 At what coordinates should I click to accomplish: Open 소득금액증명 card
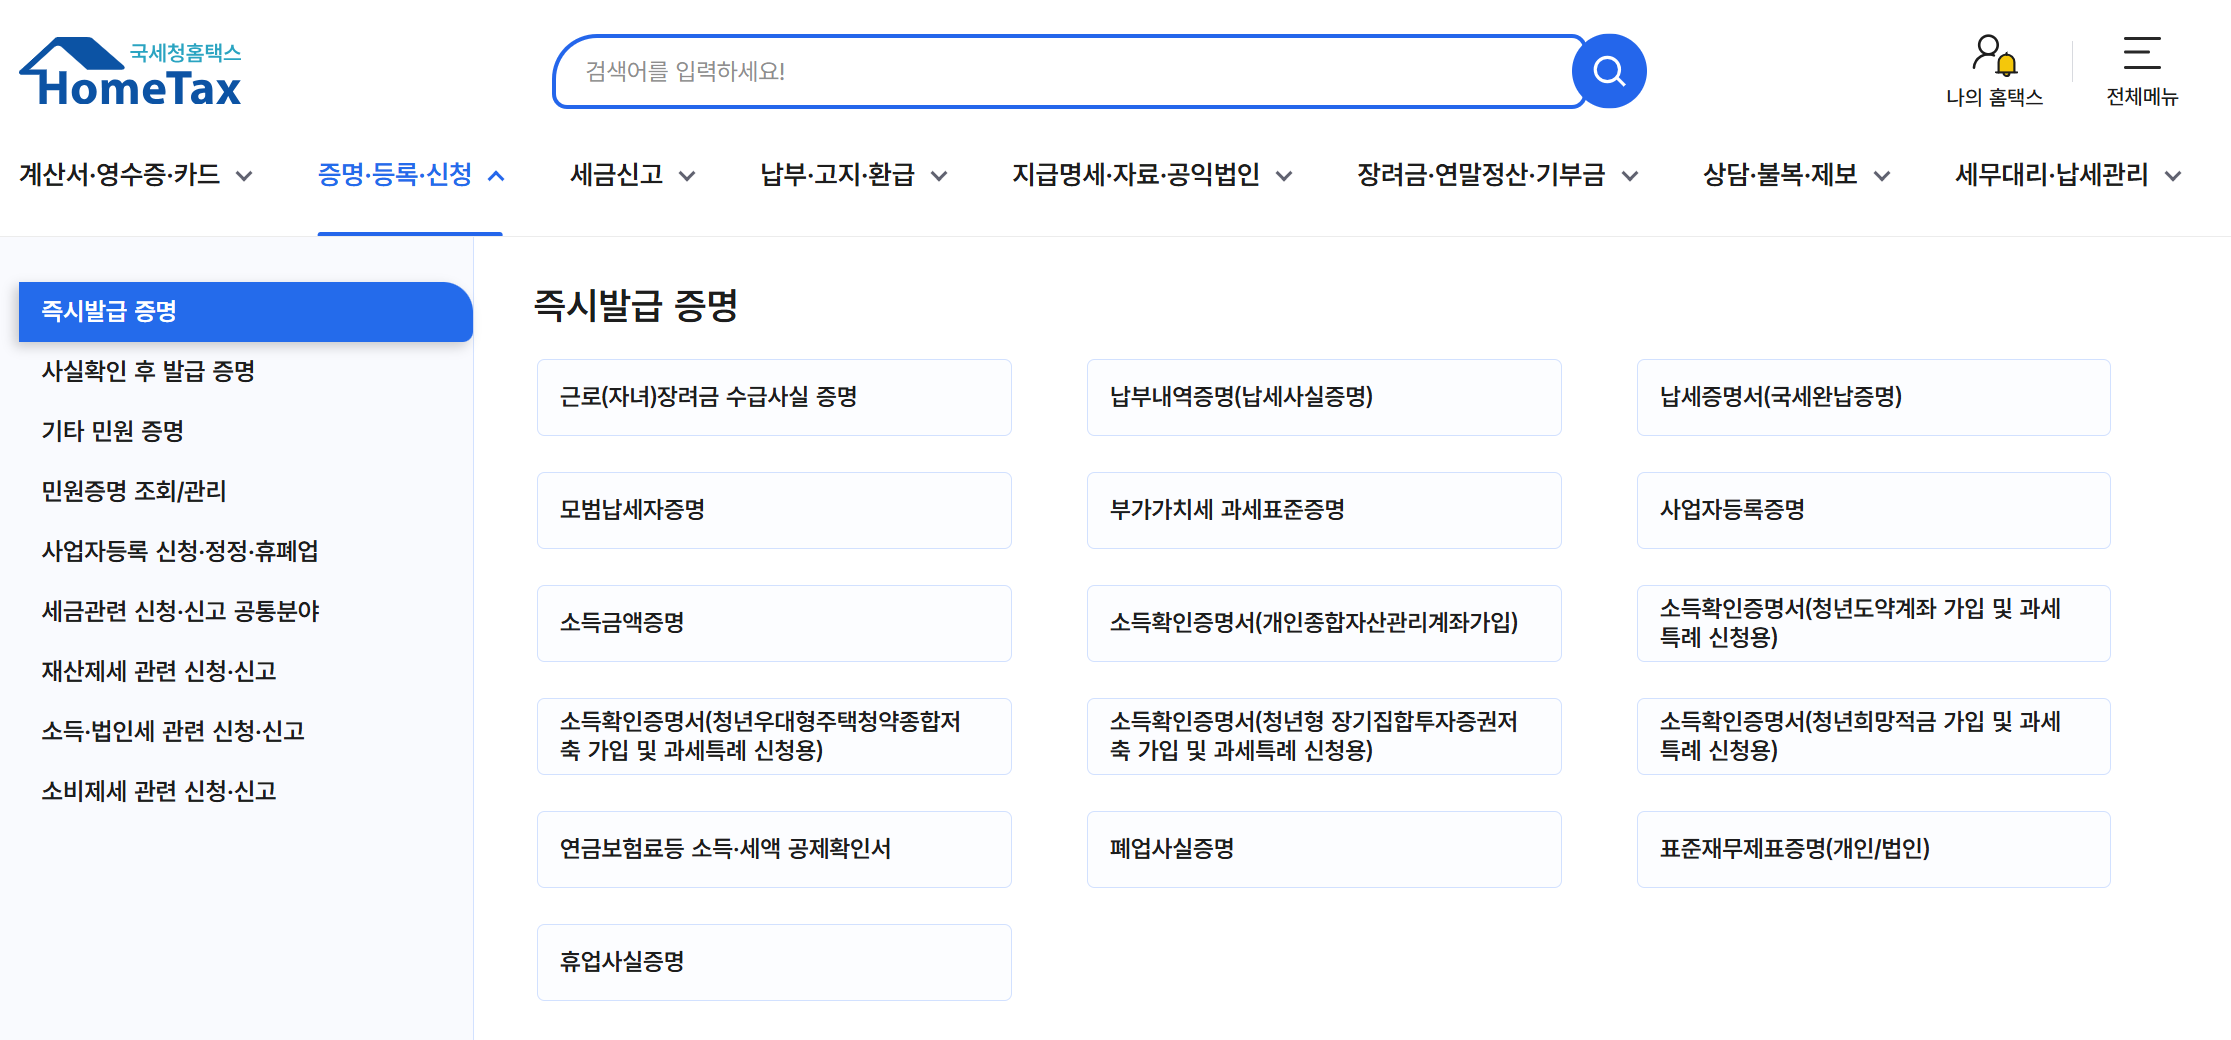(x=773, y=623)
